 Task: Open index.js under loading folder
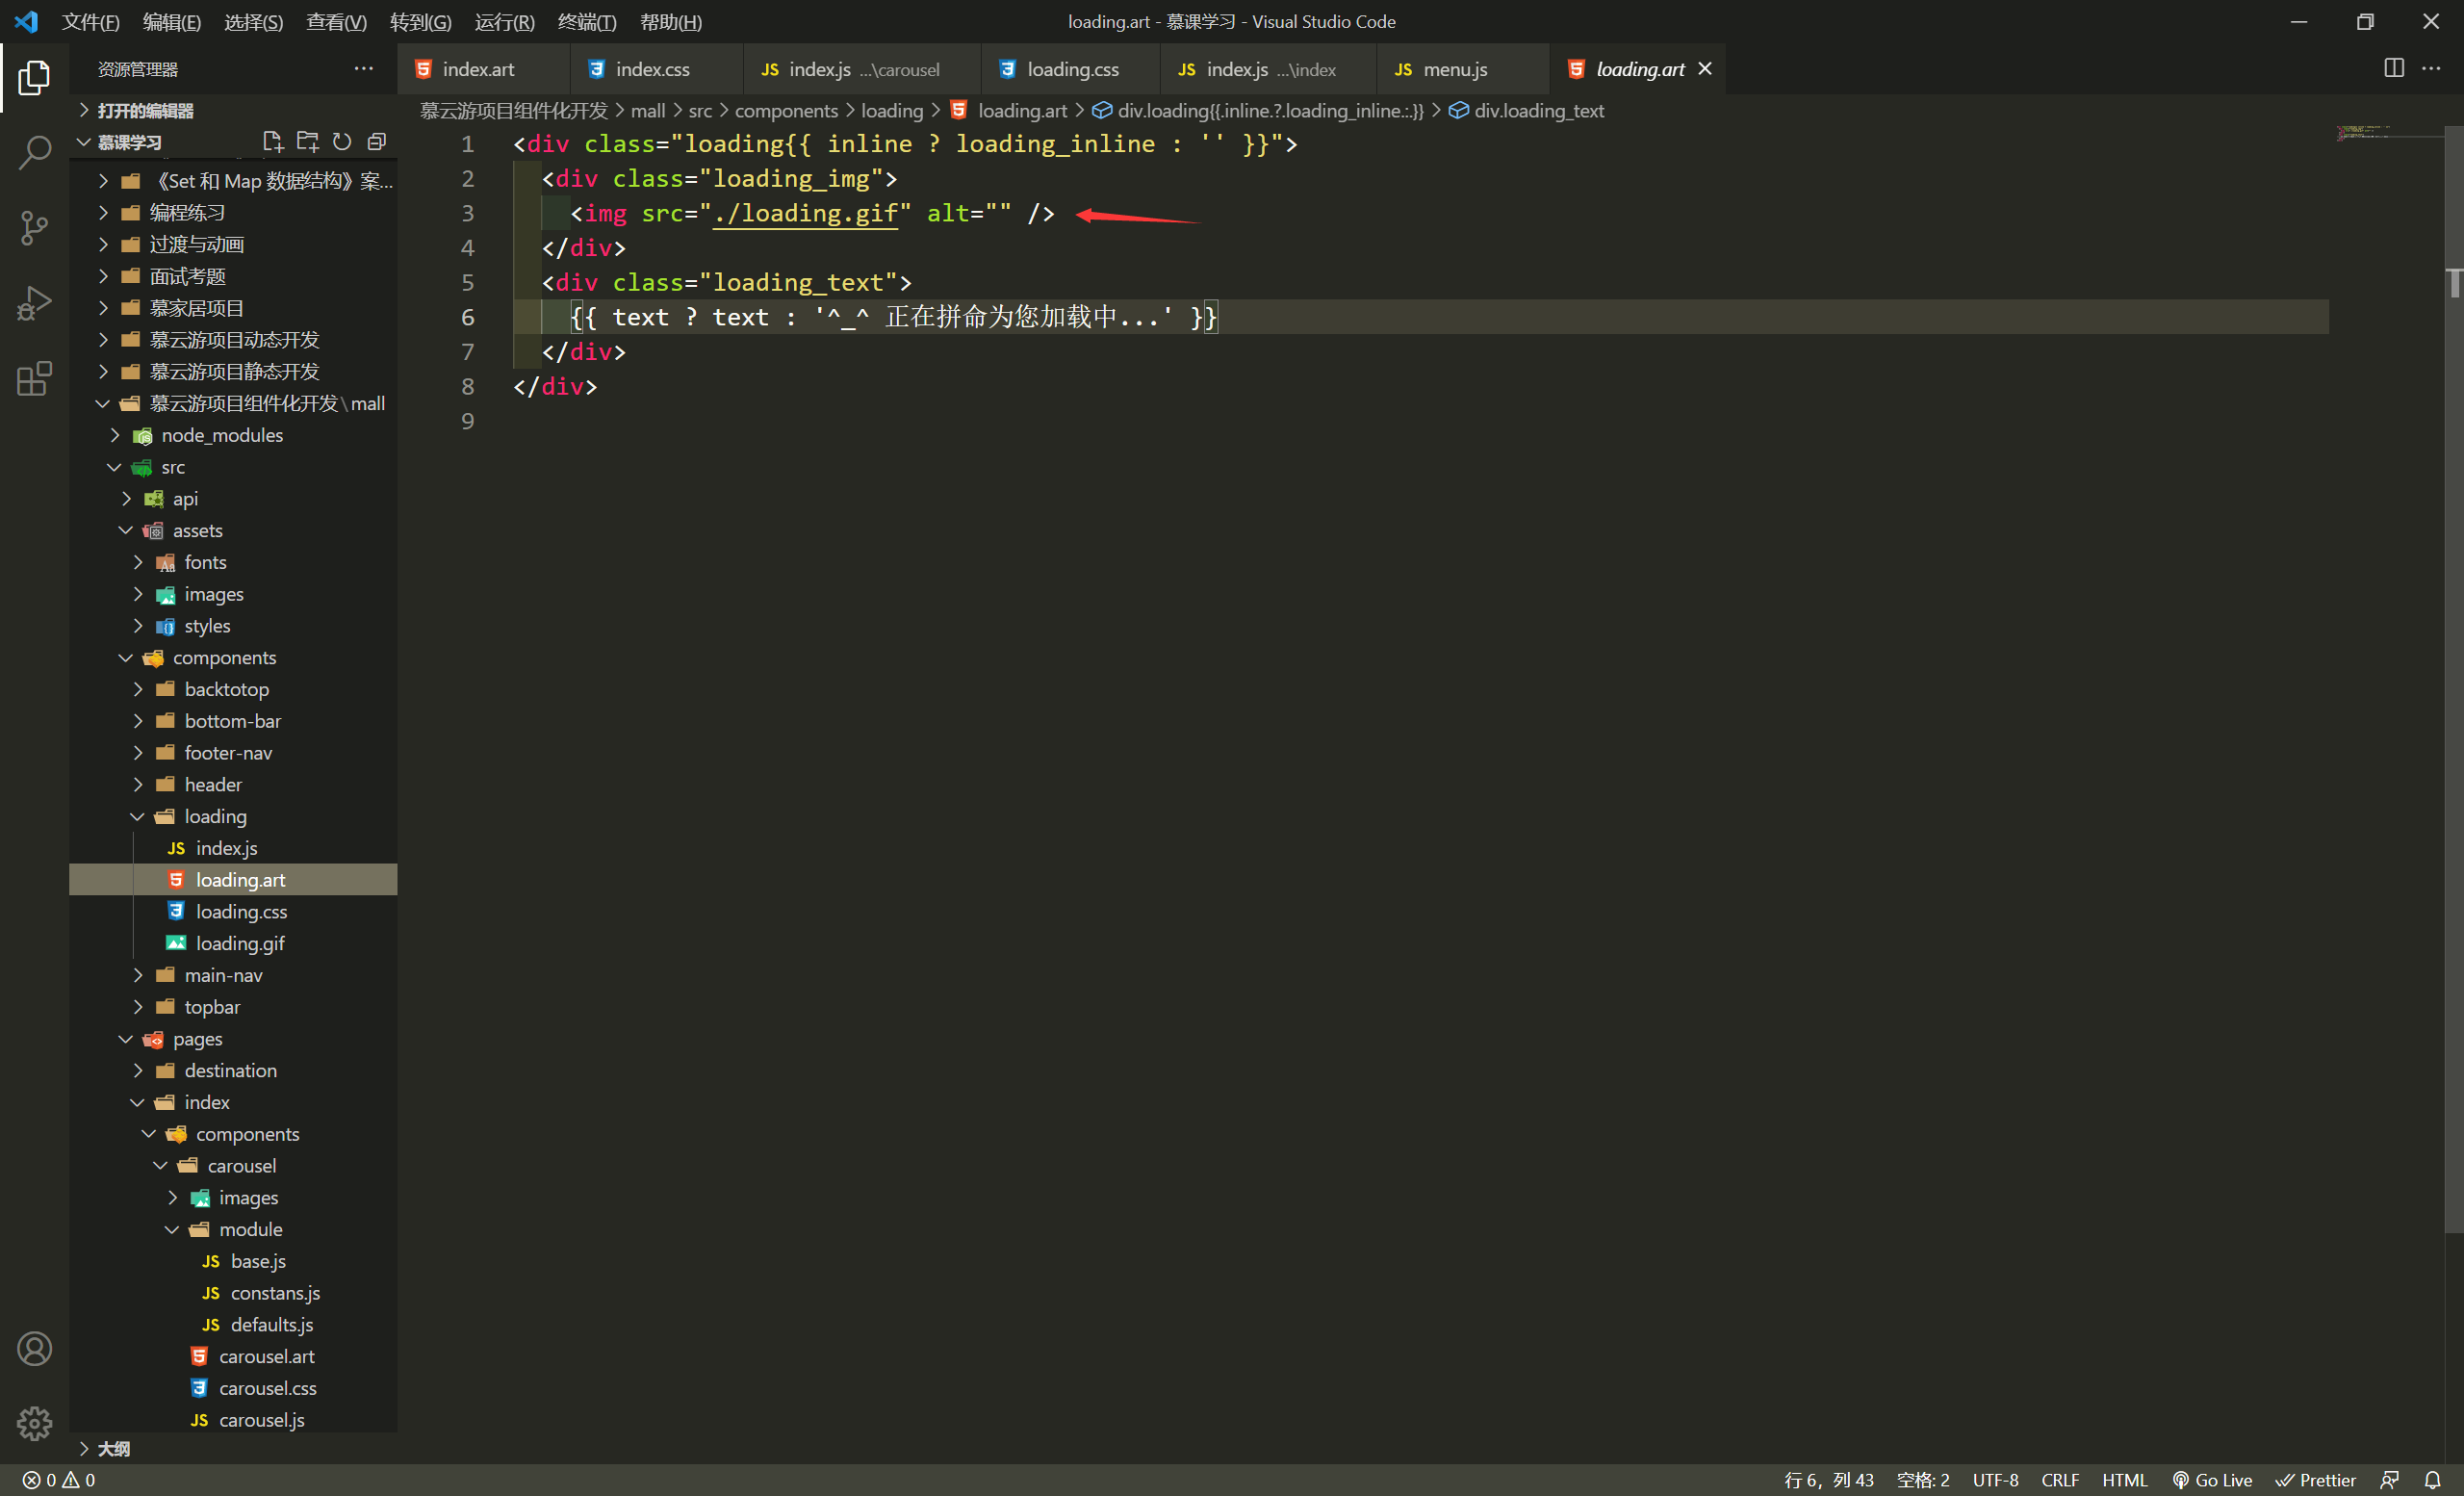[226, 848]
